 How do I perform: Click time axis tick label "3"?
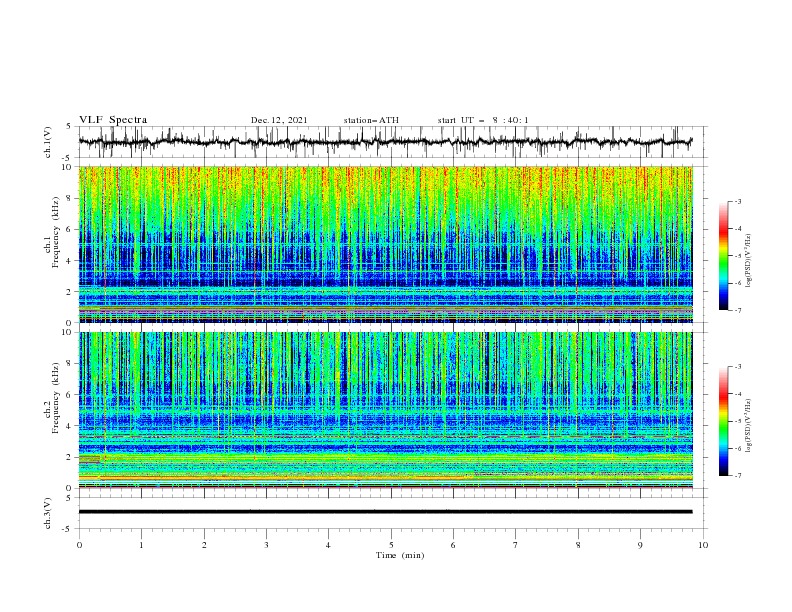coord(266,545)
